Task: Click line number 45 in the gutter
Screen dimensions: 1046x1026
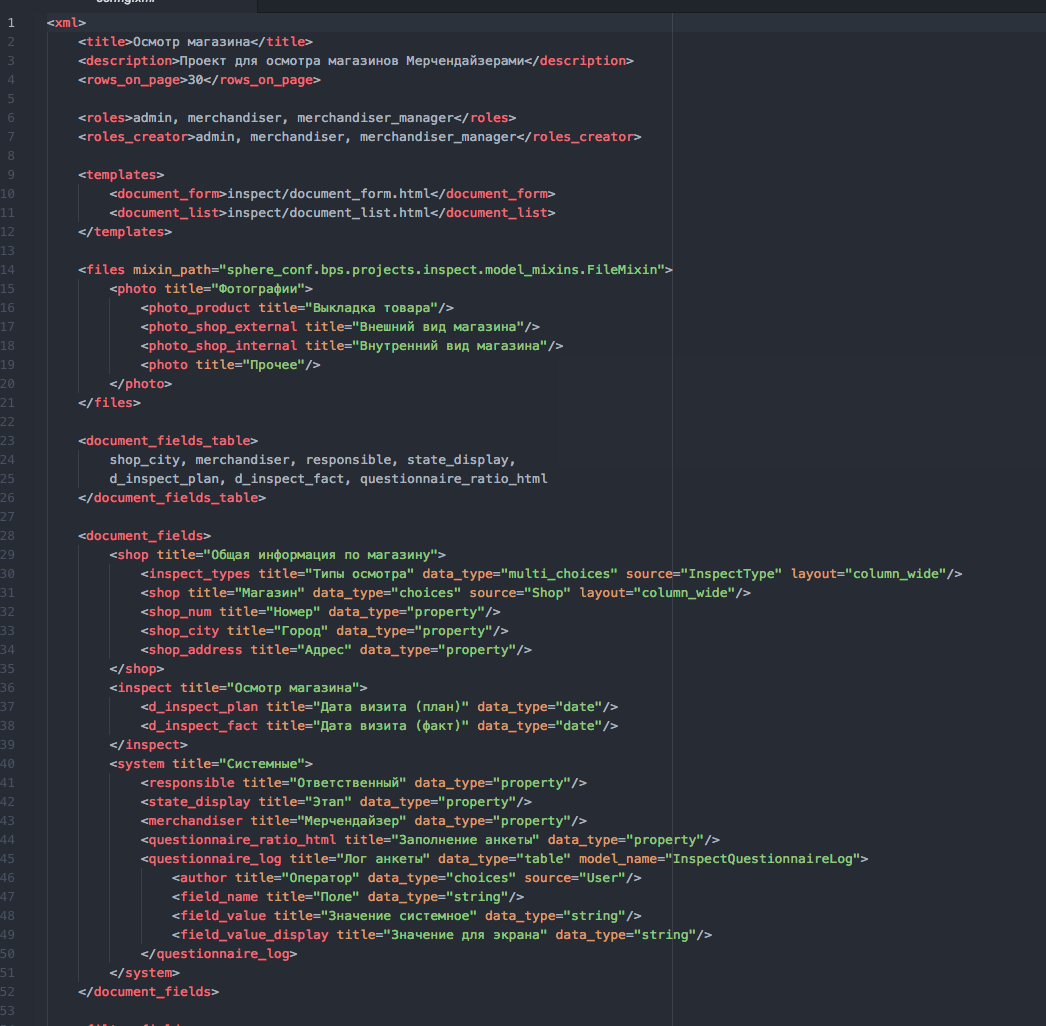Action: (x=8, y=859)
